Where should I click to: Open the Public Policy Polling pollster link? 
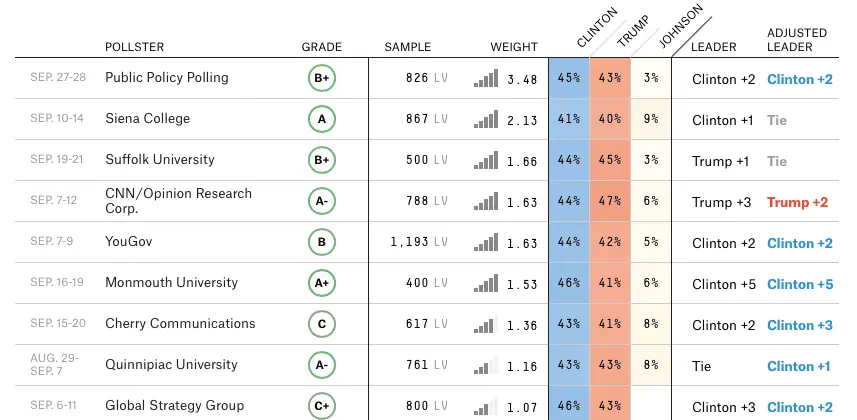[x=167, y=78]
